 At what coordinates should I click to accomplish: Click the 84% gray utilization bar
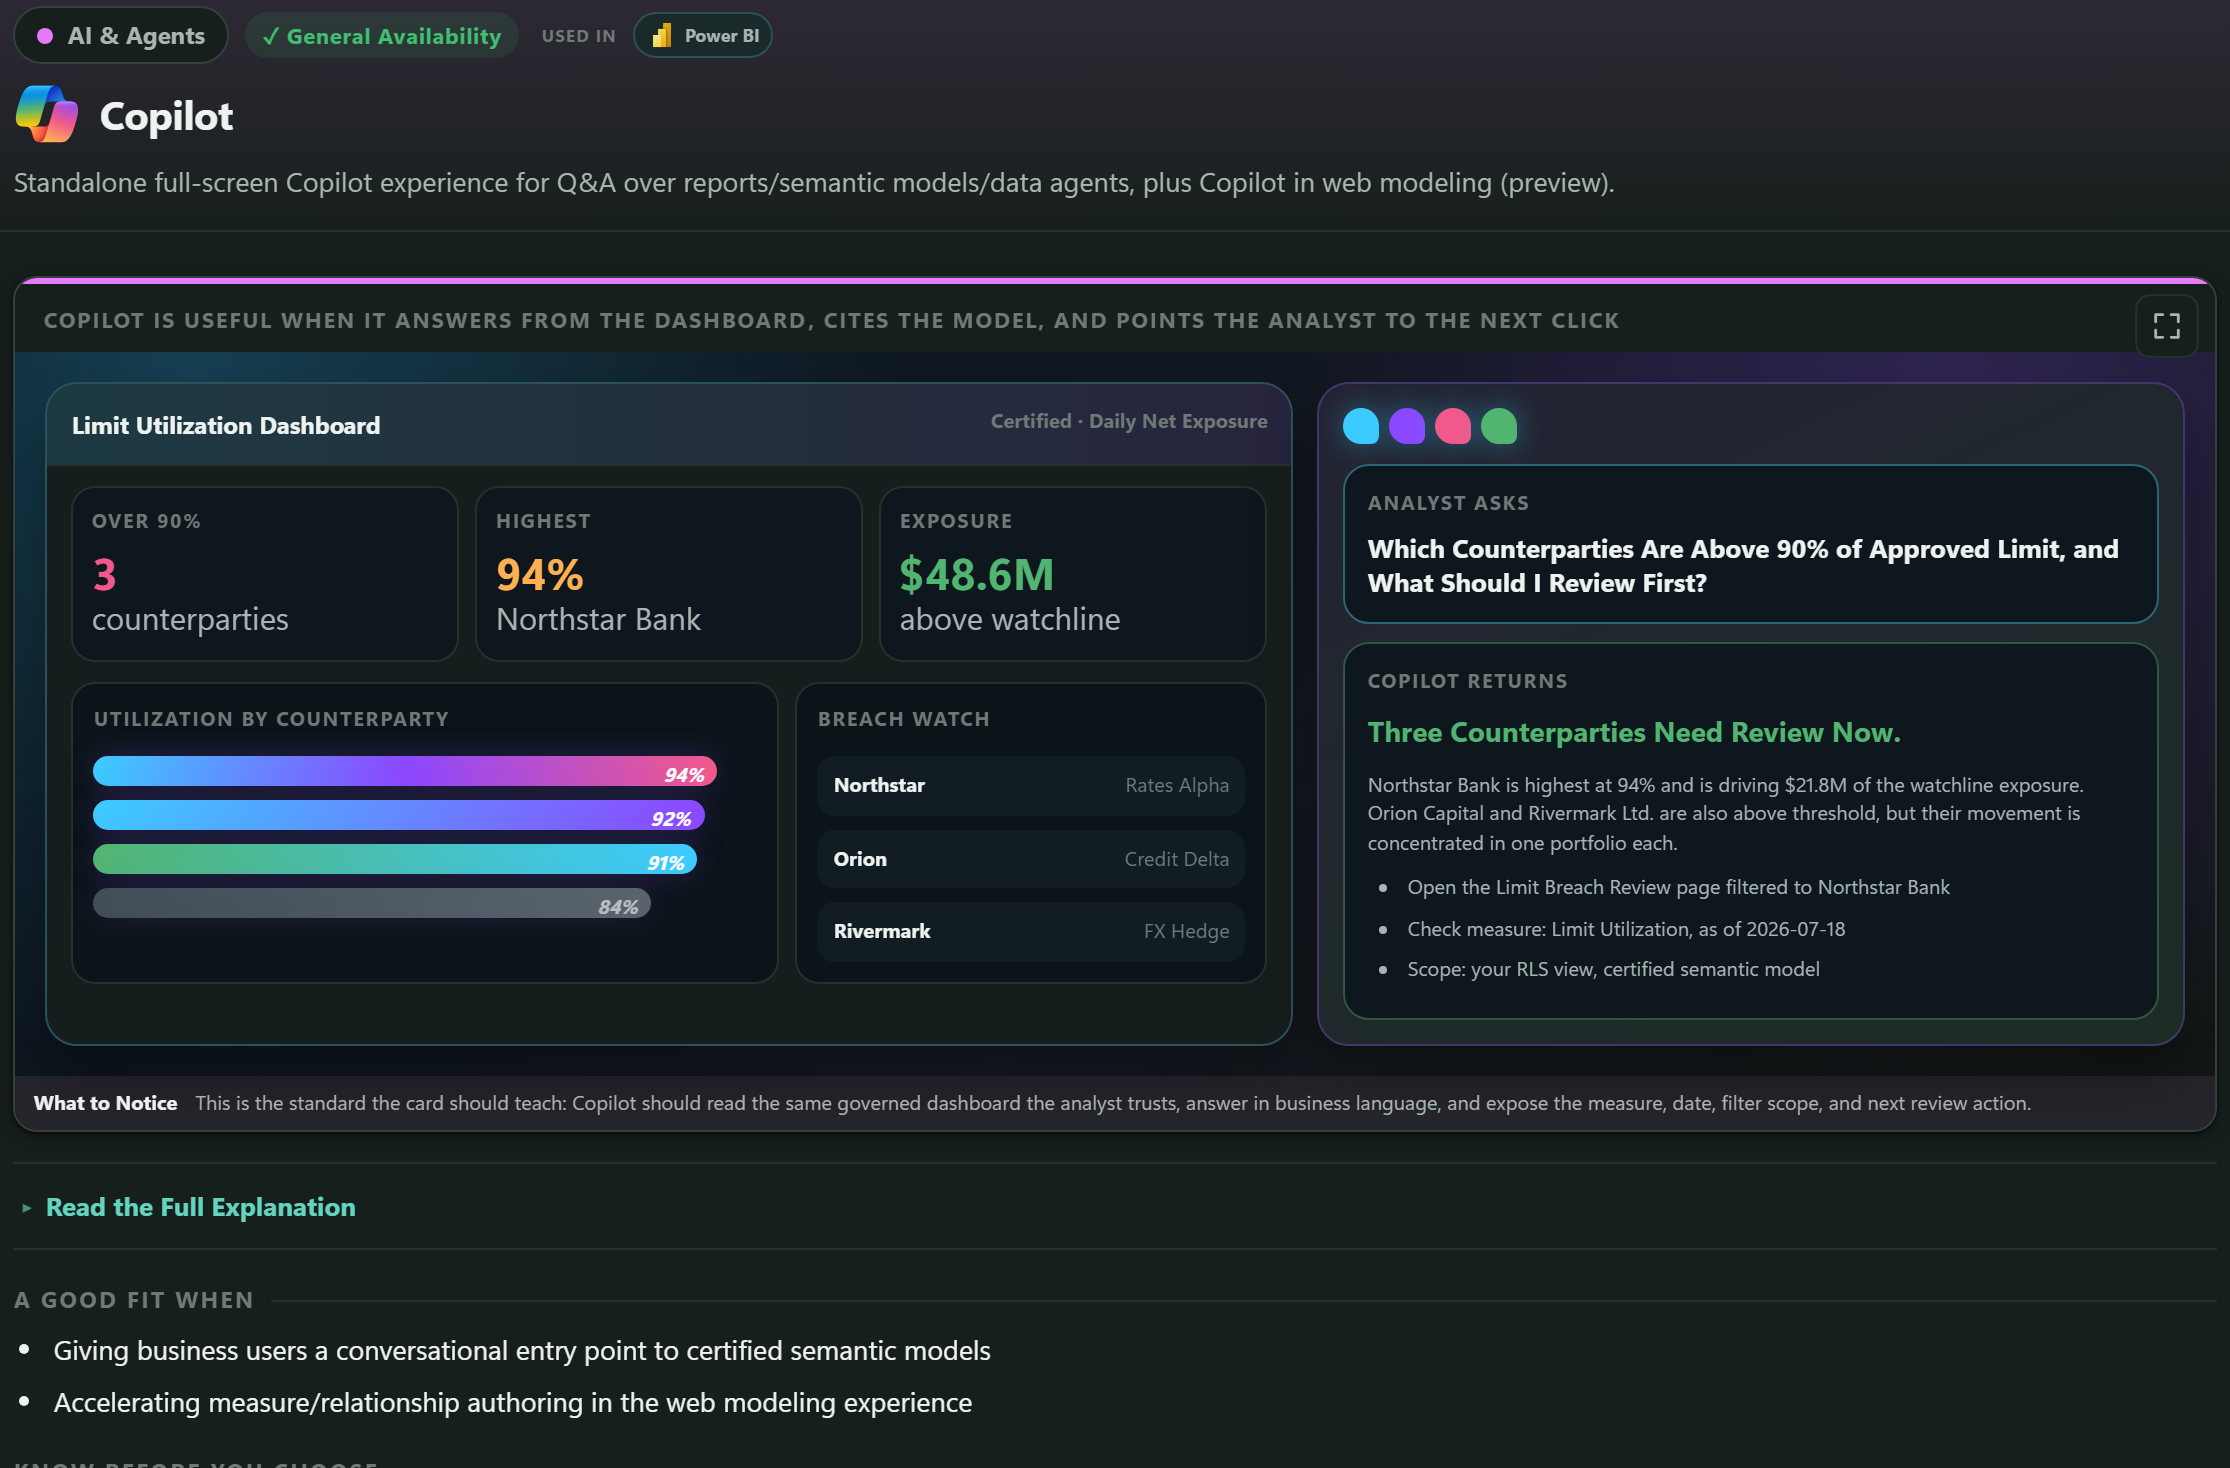(x=372, y=903)
